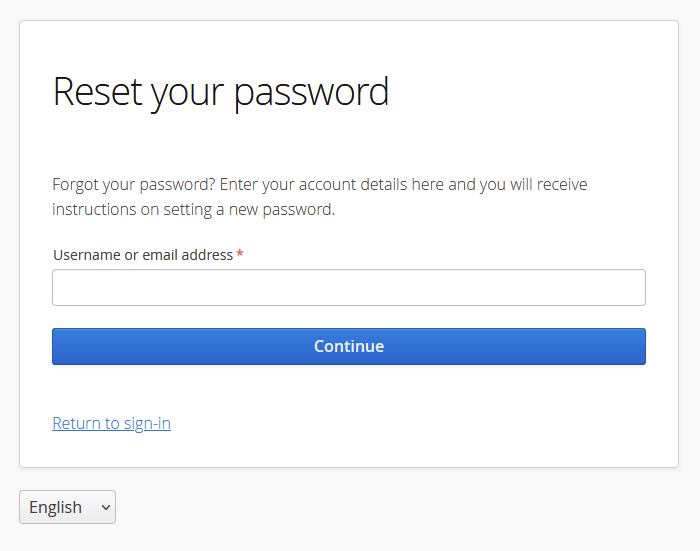
Task: Click the Username or email address field
Action: pyautogui.click(x=348, y=287)
